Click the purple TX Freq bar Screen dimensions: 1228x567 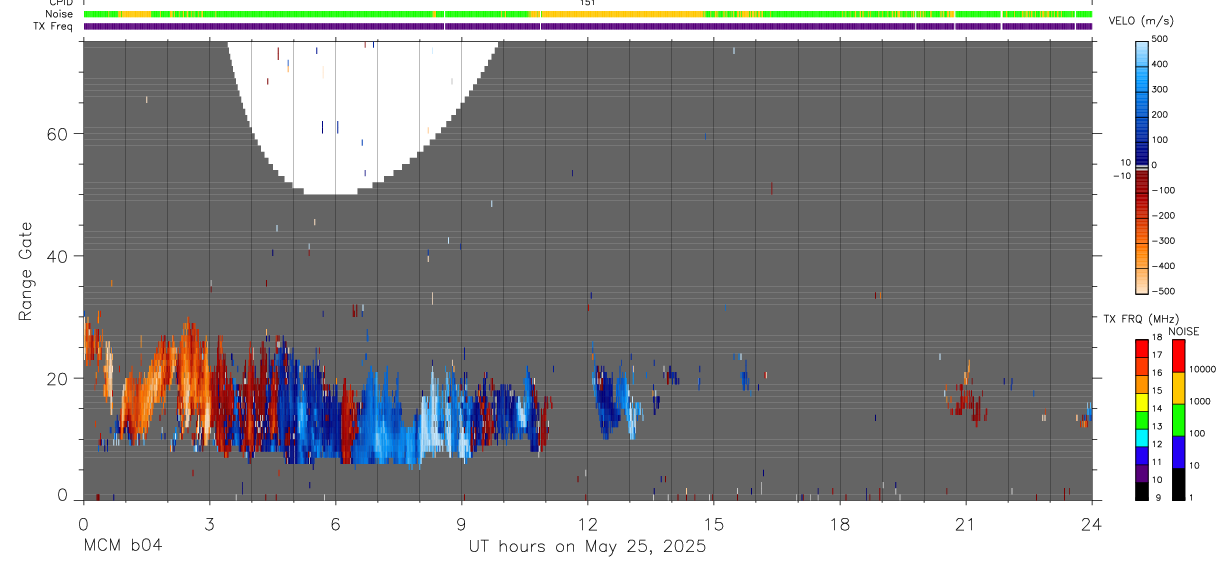pyautogui.click(x=587, y=26)
